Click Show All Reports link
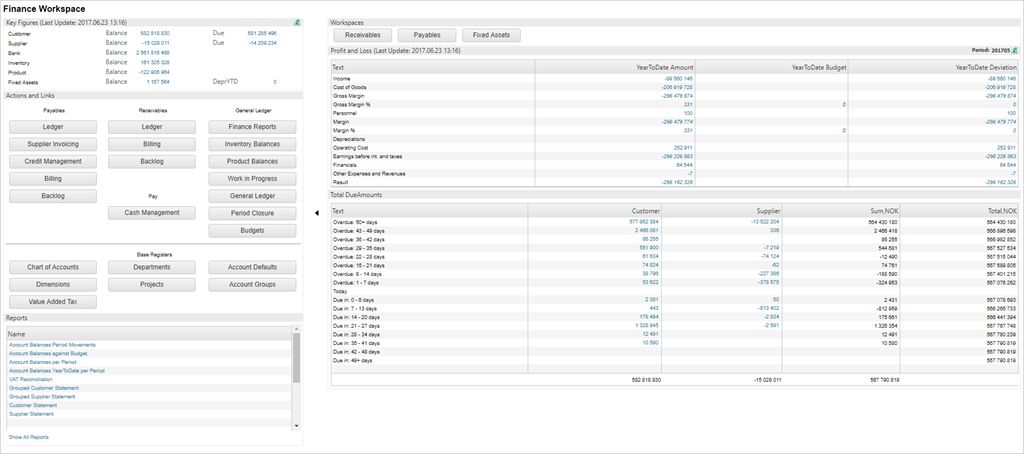This screenshot has width=1024, height=454. 28,437
